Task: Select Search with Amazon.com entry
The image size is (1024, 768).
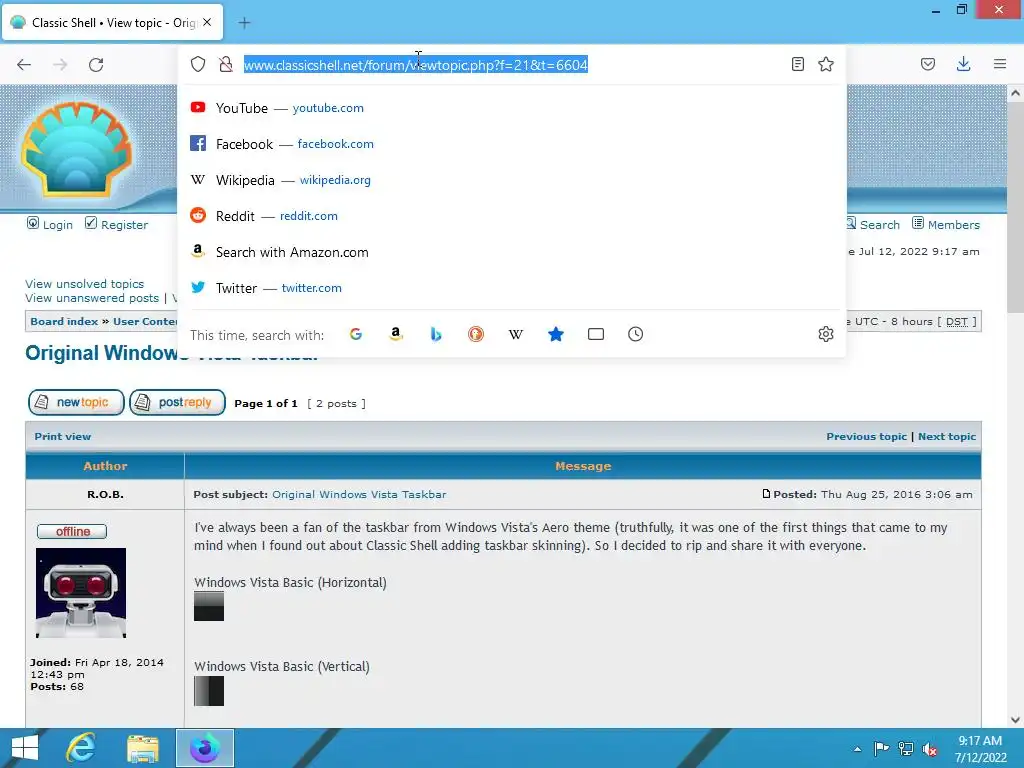Action: click(x=511, y=252)
